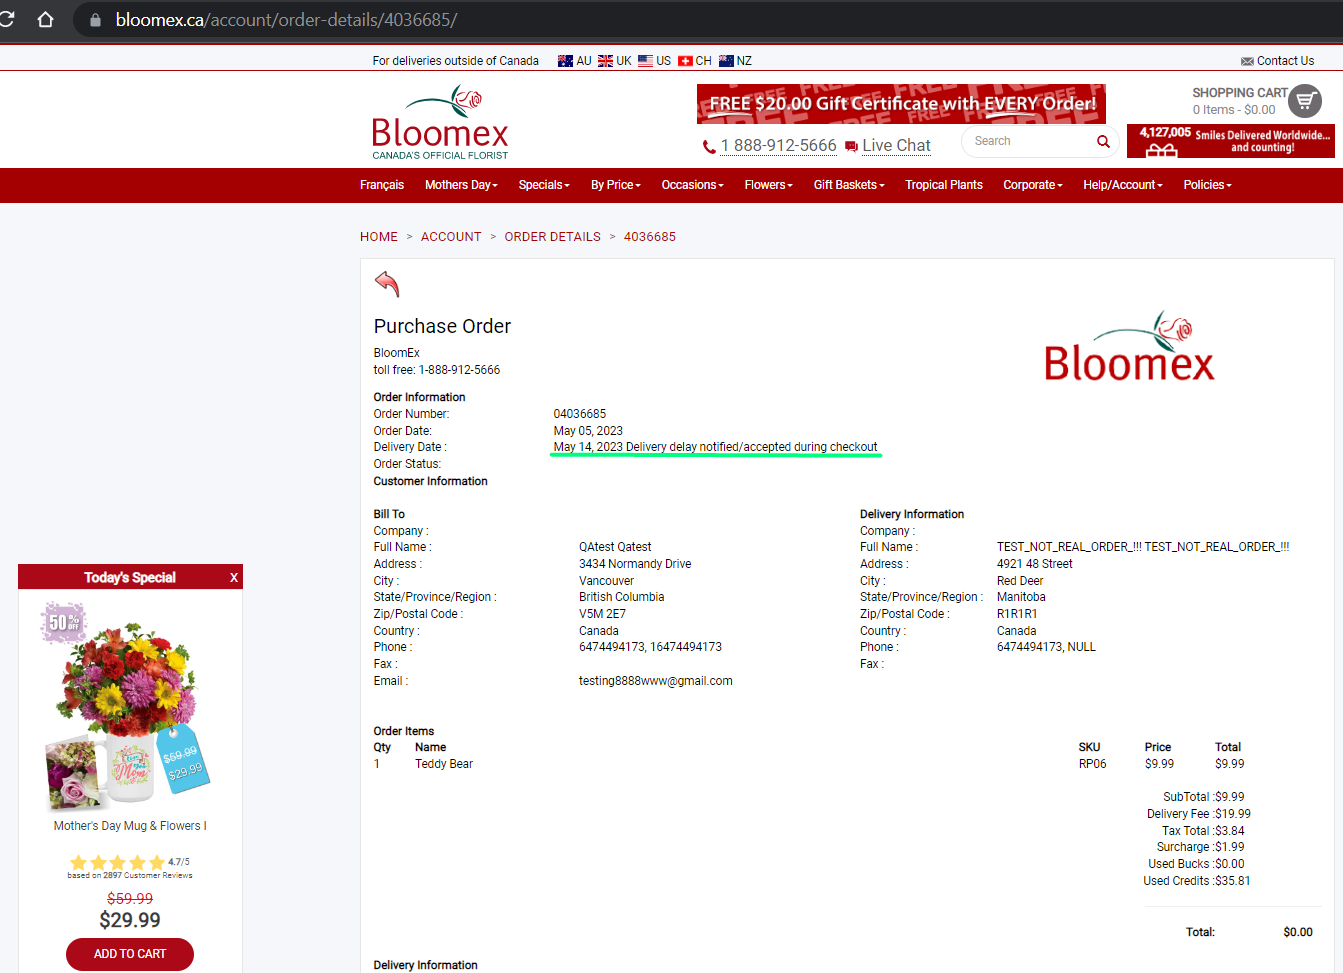Click the search magnifier icon
Screen dimensions: 1343x973
[1103, 142]
